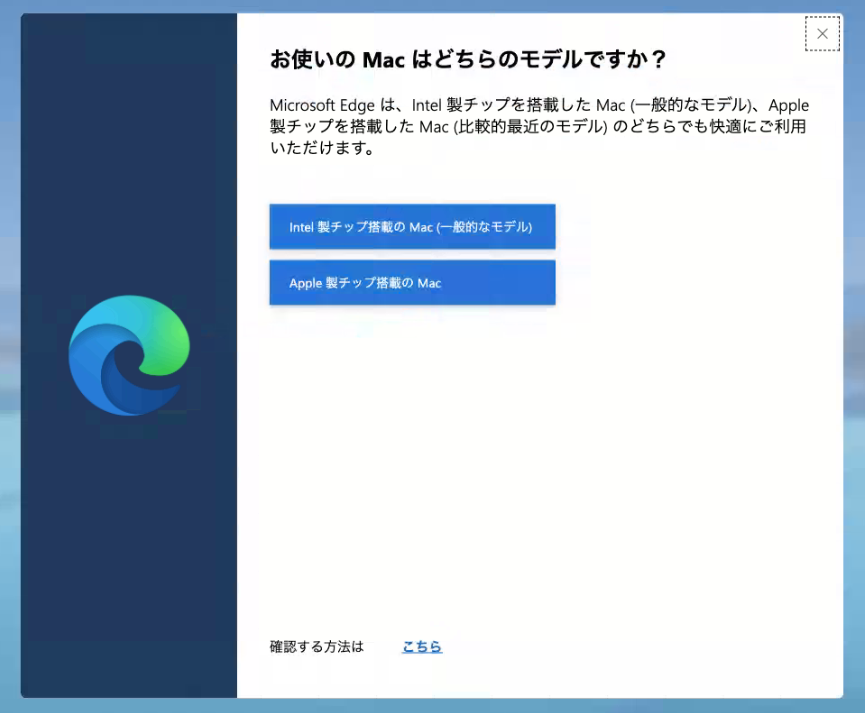Click the Microsoft Edge logo

(x=129, y=355)
